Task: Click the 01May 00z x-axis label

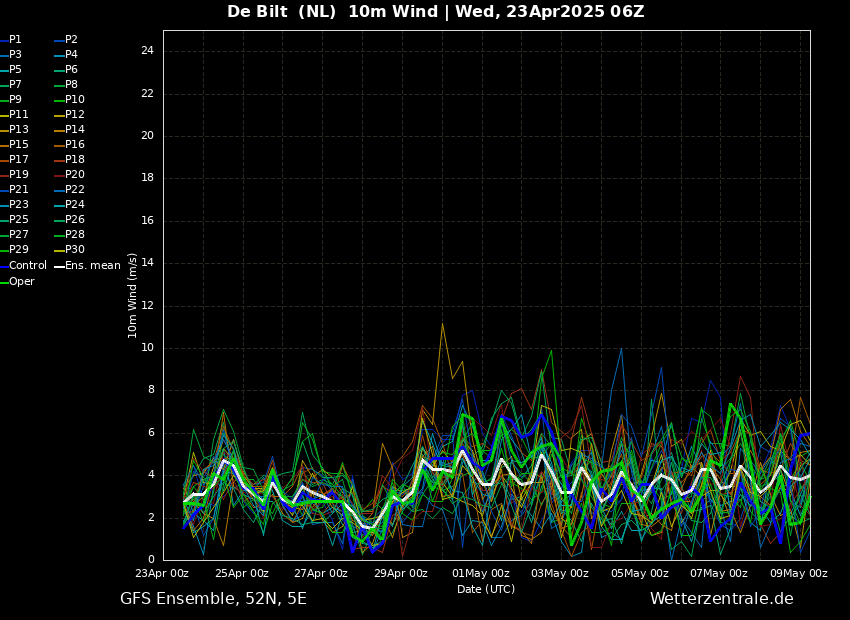Action: pyautogui.click(x=480, y=574)
